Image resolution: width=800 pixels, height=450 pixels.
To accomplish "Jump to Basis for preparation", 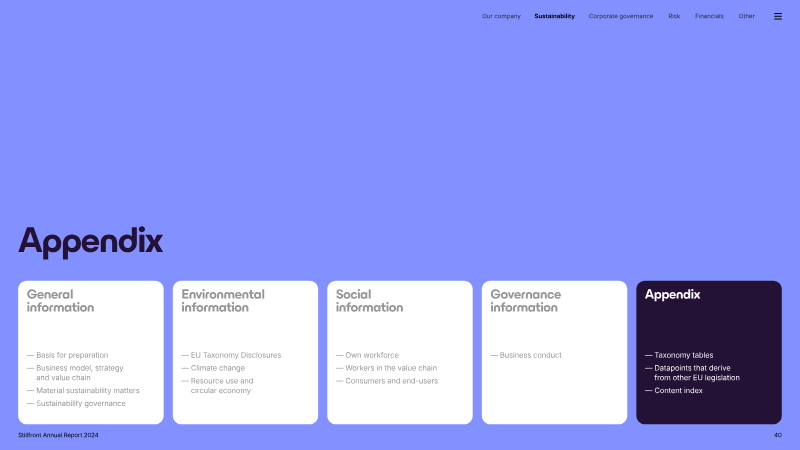I will pos(72,355).
